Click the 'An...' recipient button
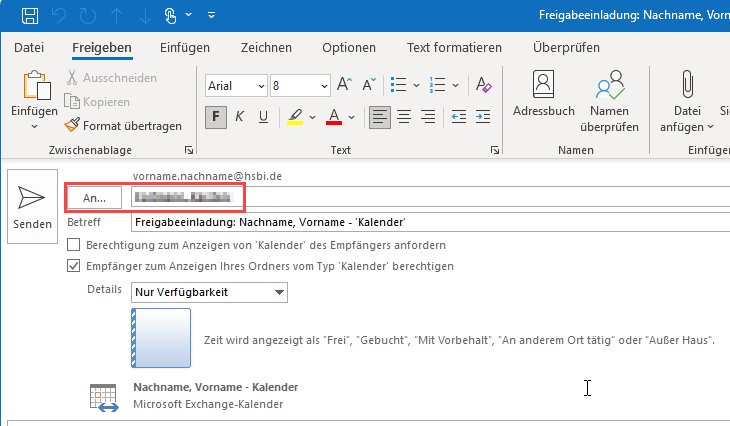This screenshot has width=730, height=426. point(94,198)
